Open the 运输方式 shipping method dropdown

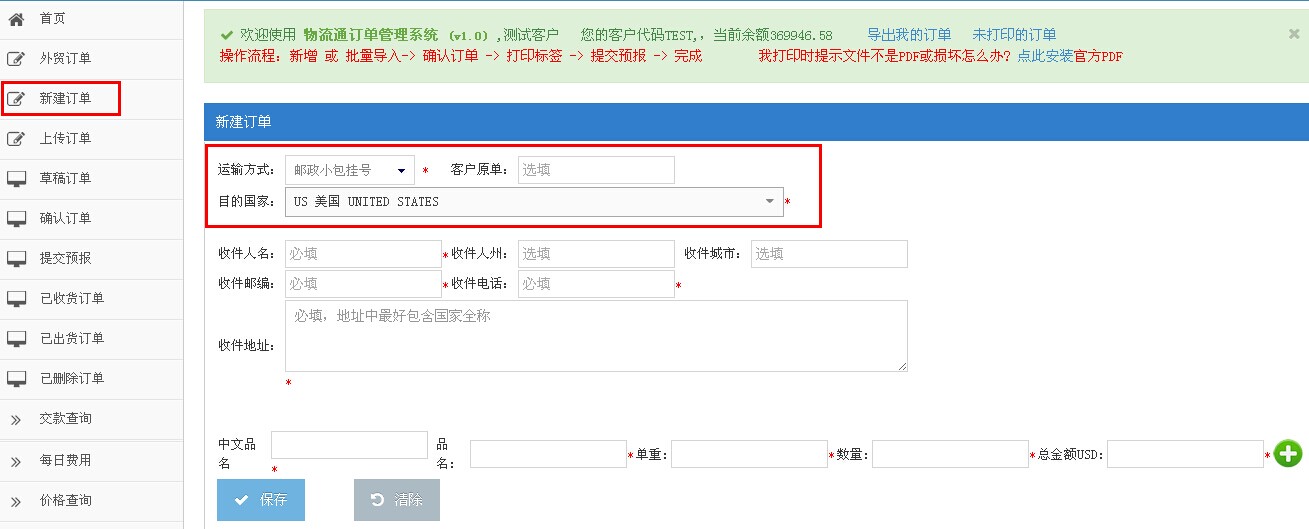tap(349, 171)
